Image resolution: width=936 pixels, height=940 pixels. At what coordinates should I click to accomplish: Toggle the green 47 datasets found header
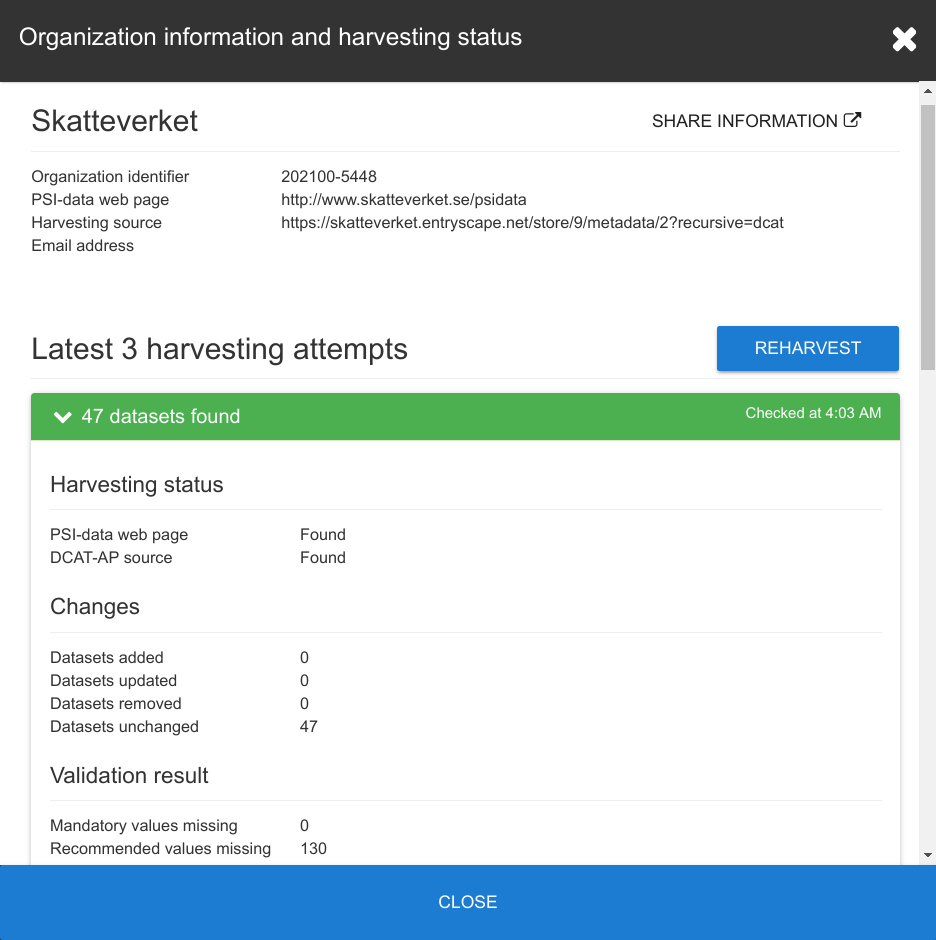(465, 417)
